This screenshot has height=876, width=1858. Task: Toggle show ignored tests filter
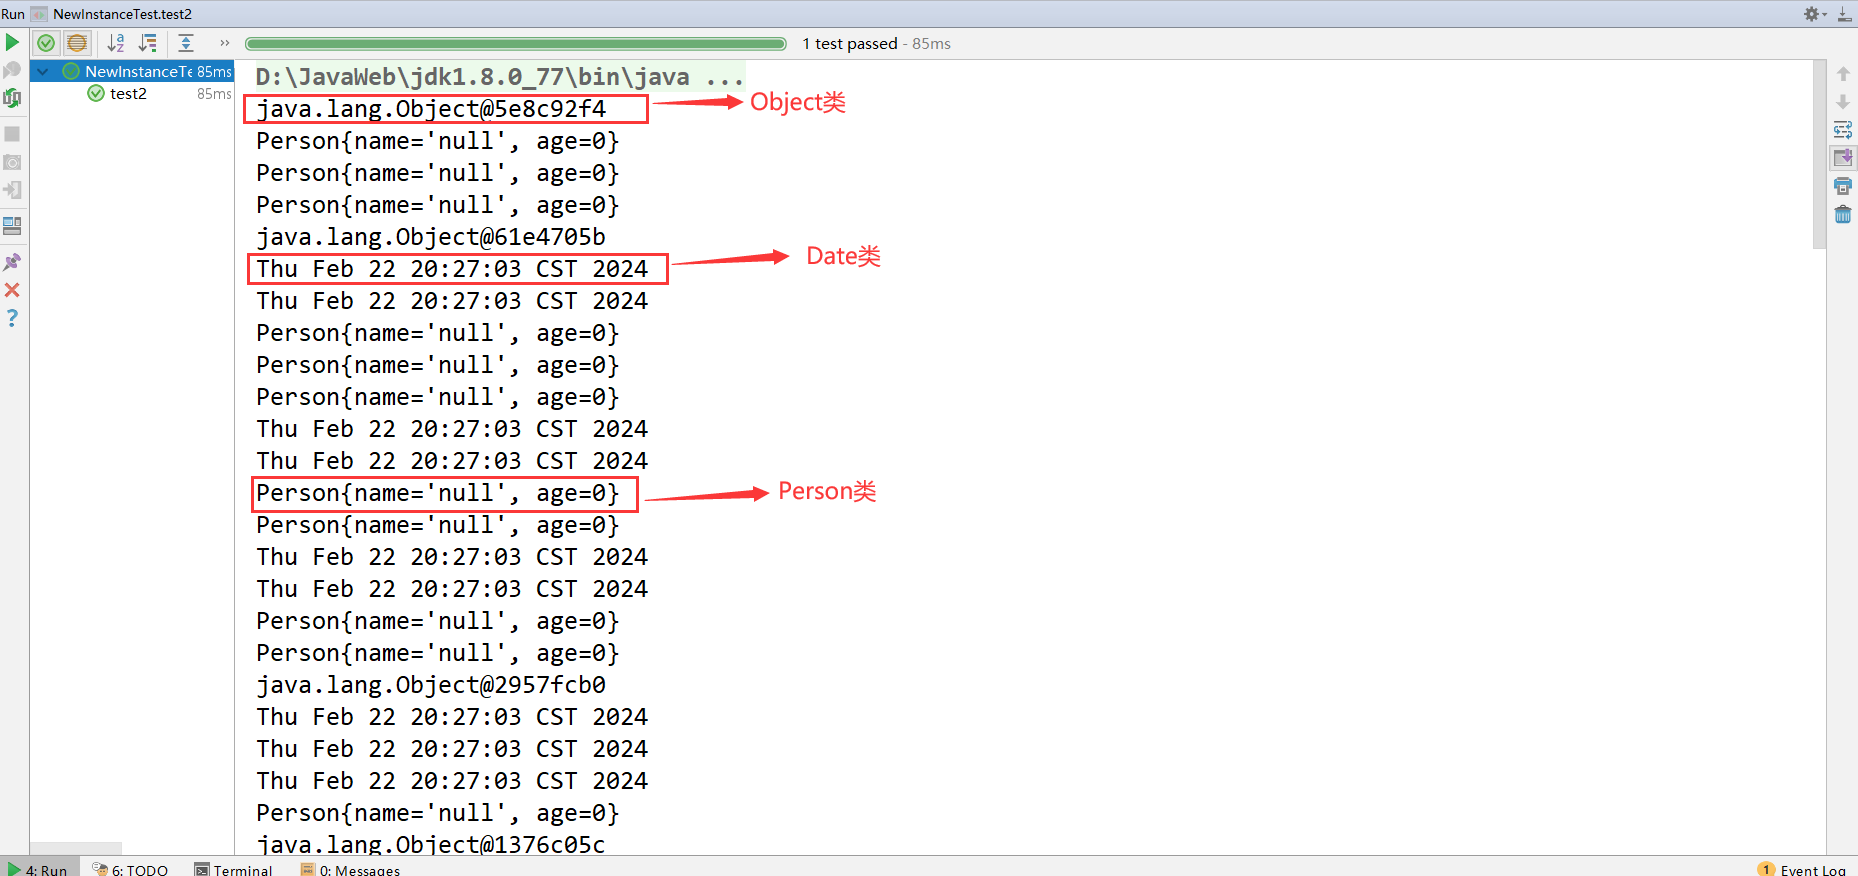(x=77, y=43)
